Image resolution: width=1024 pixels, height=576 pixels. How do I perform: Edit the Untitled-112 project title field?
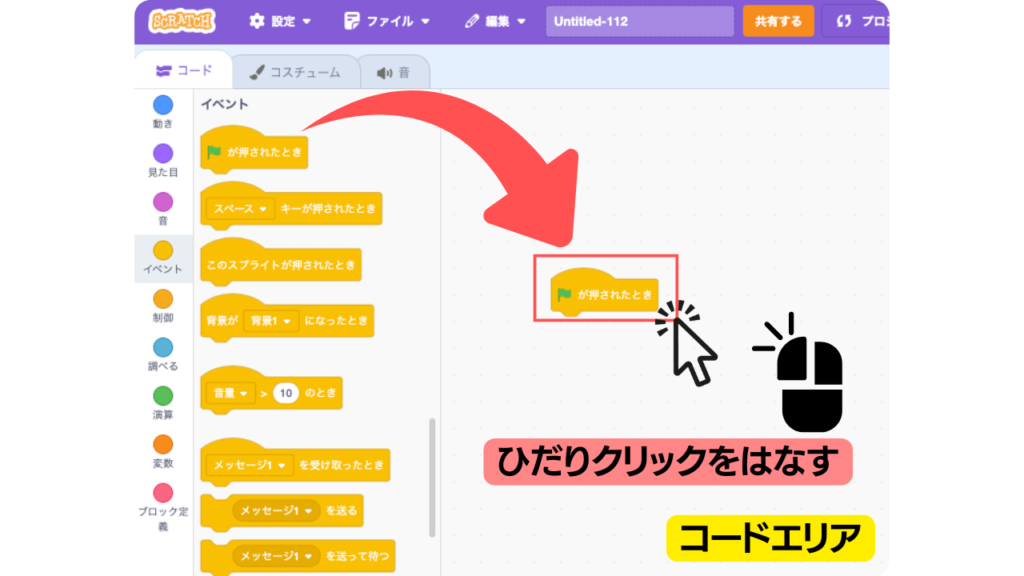[640, 22]
